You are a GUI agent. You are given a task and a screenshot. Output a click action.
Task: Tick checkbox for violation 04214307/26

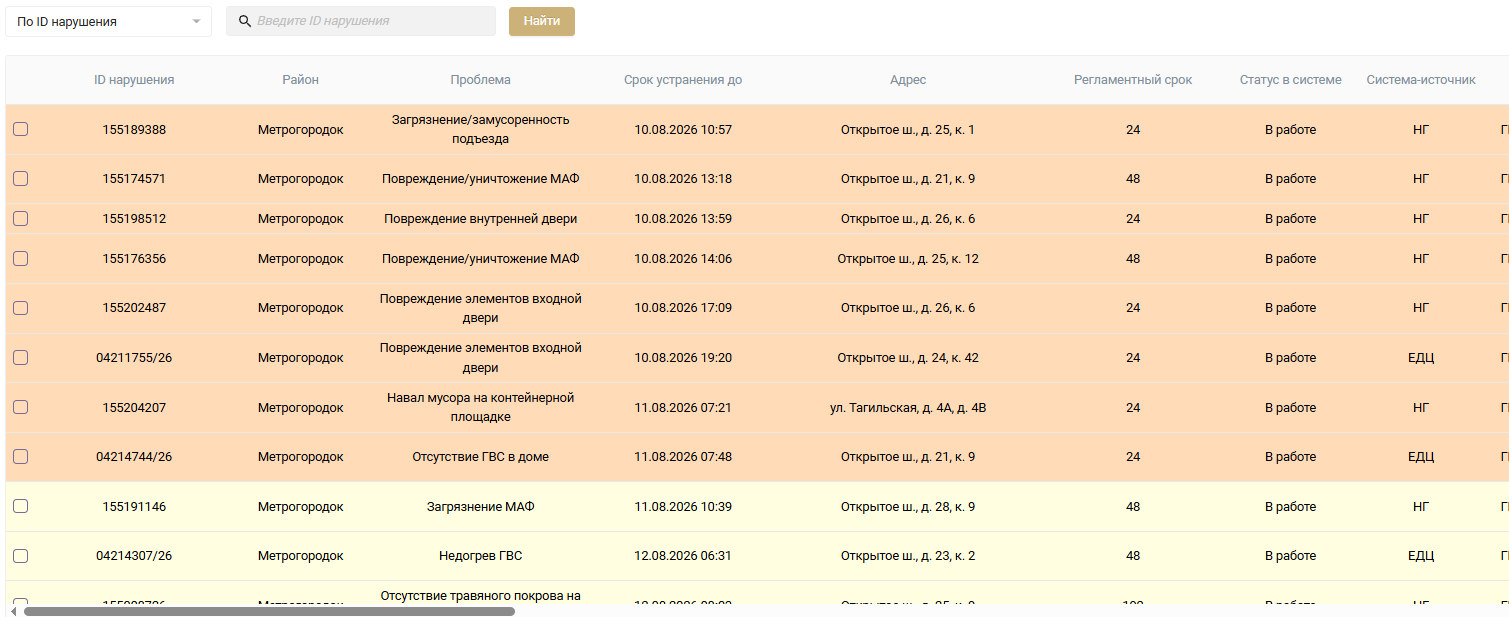[20, 556]
